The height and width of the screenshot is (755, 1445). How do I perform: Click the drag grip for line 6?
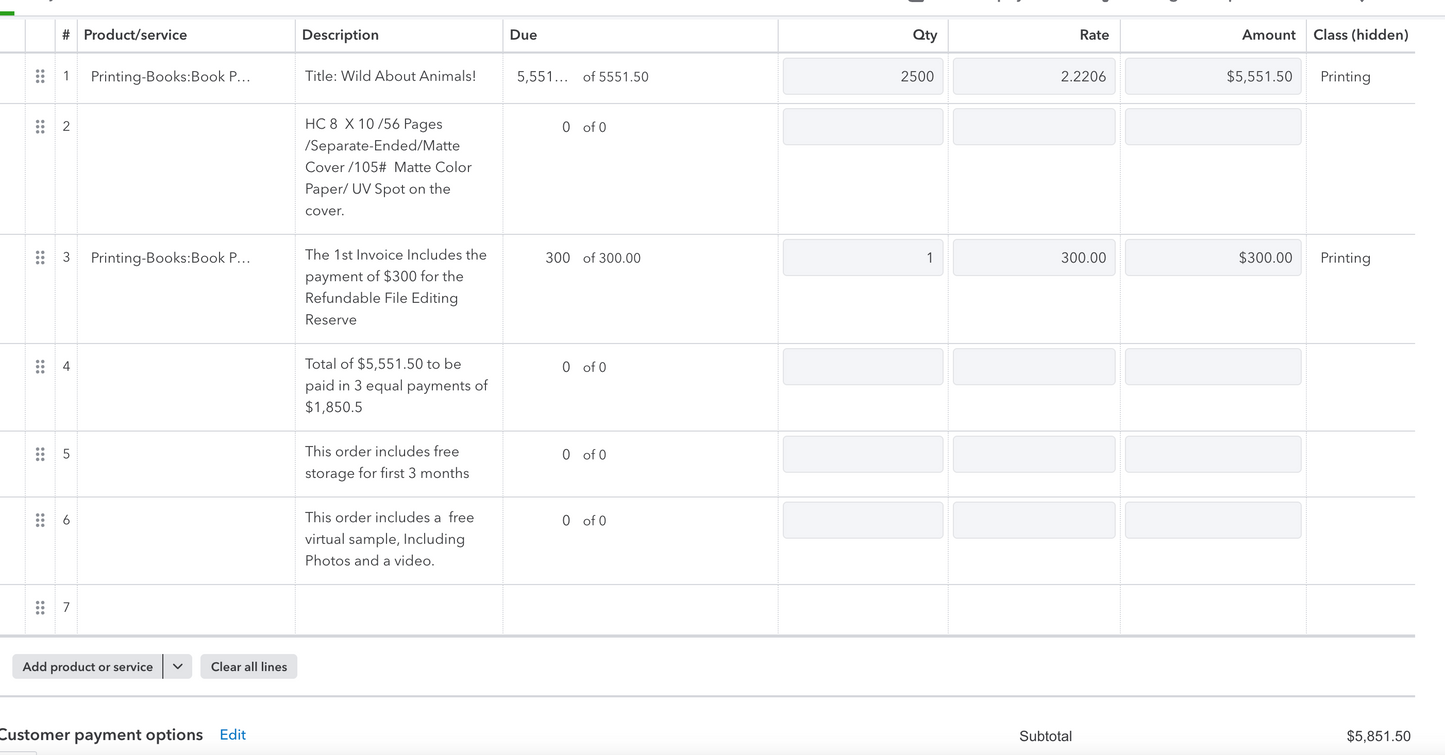40,521
